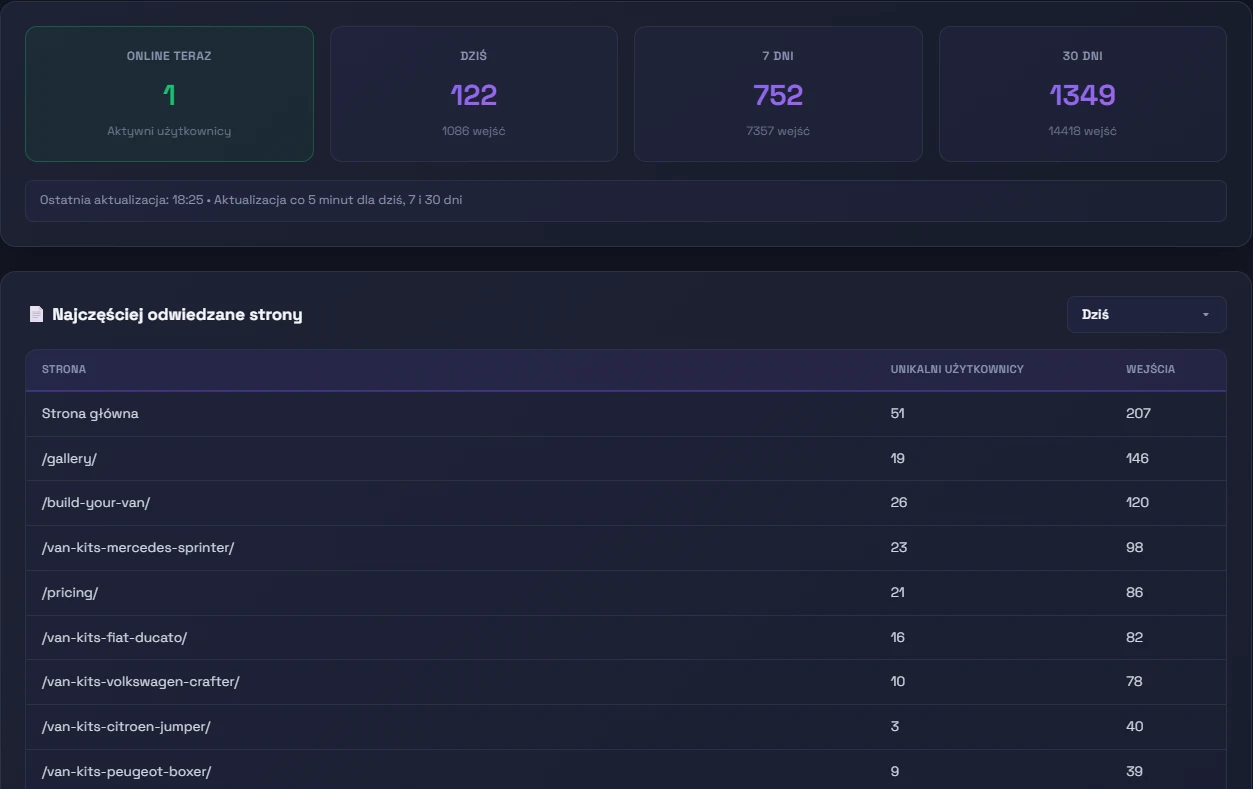Sort by Wejścia column header
The width and height of the screenshot is (1253, 789).
[x=1150, y=369]
